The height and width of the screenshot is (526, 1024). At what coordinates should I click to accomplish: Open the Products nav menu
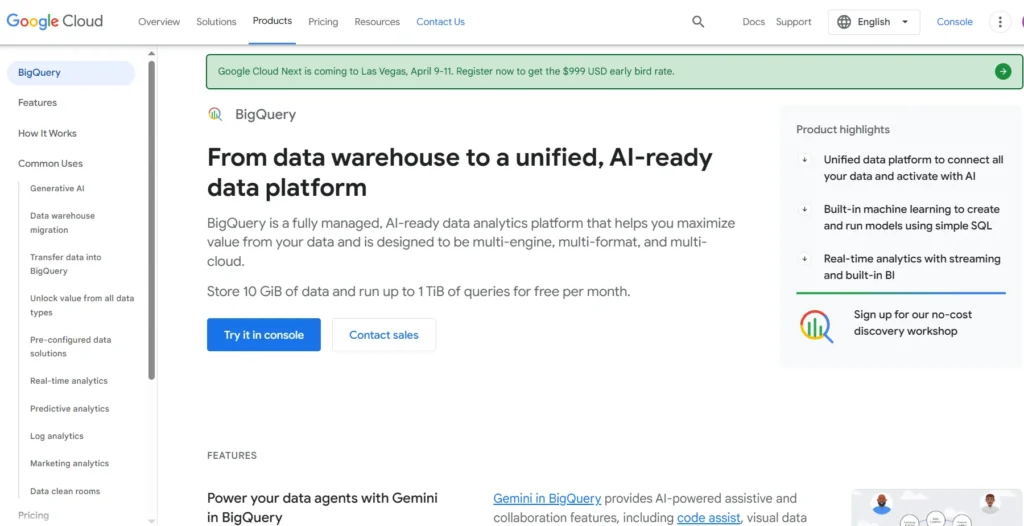pyautogui.click(x=272, y=21)
